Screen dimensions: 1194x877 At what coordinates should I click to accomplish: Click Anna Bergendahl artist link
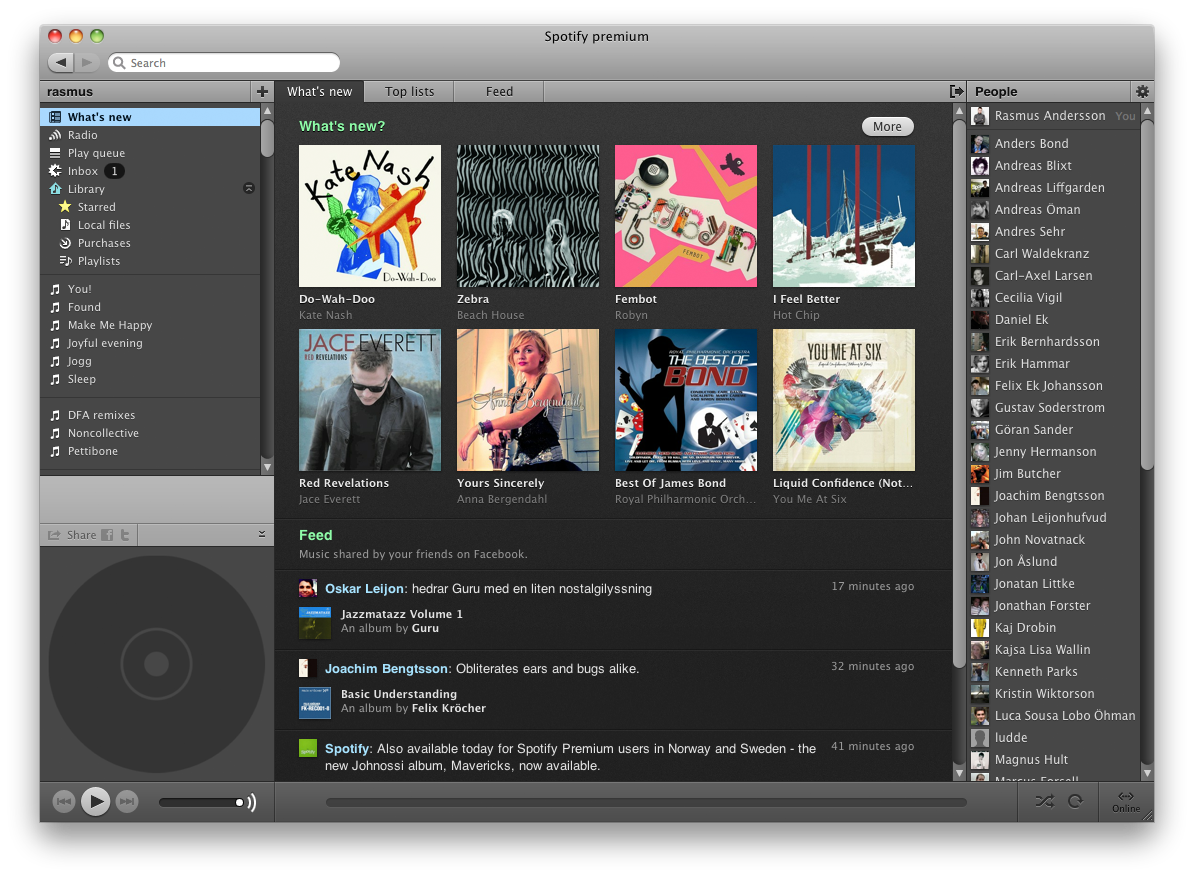(x=502, y=499)
